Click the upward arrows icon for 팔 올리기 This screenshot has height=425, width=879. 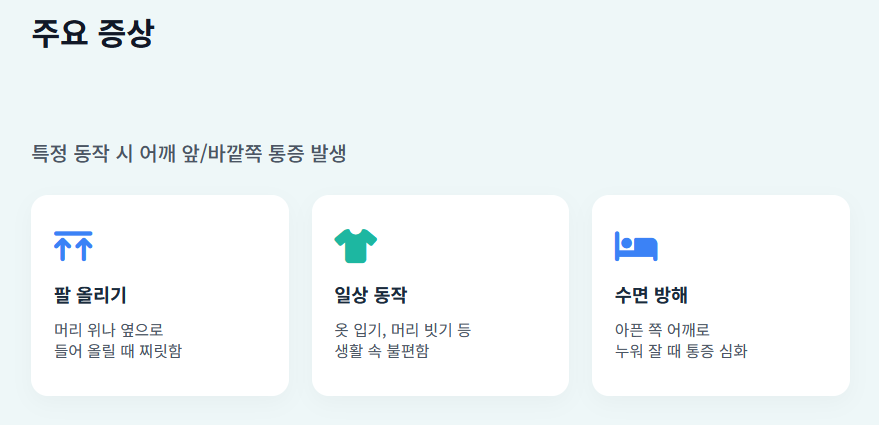pyautogui.click(x=73, y=246)
